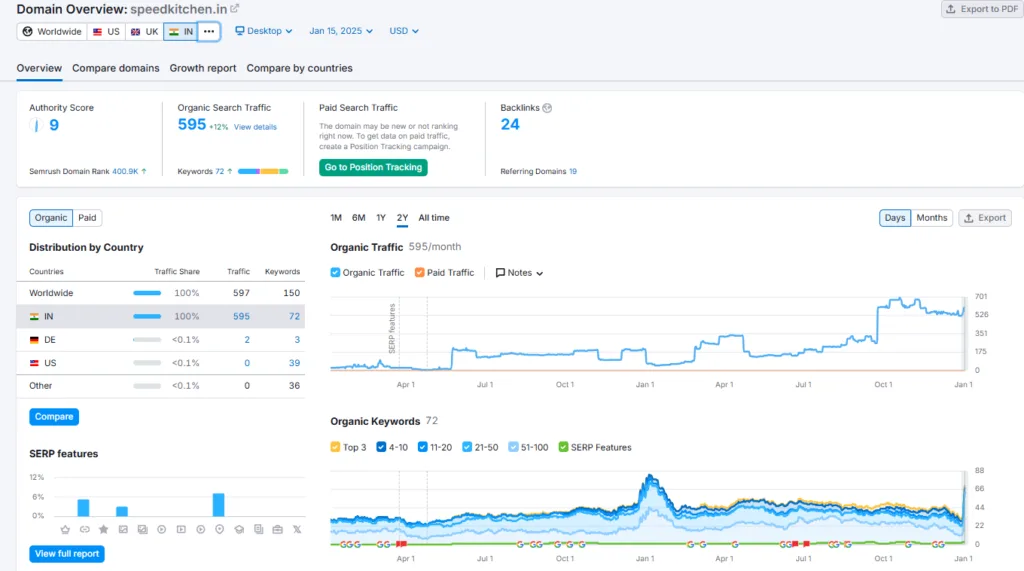
Task: Toggle the SERP Features checkbox
Action: click(563, 447)
